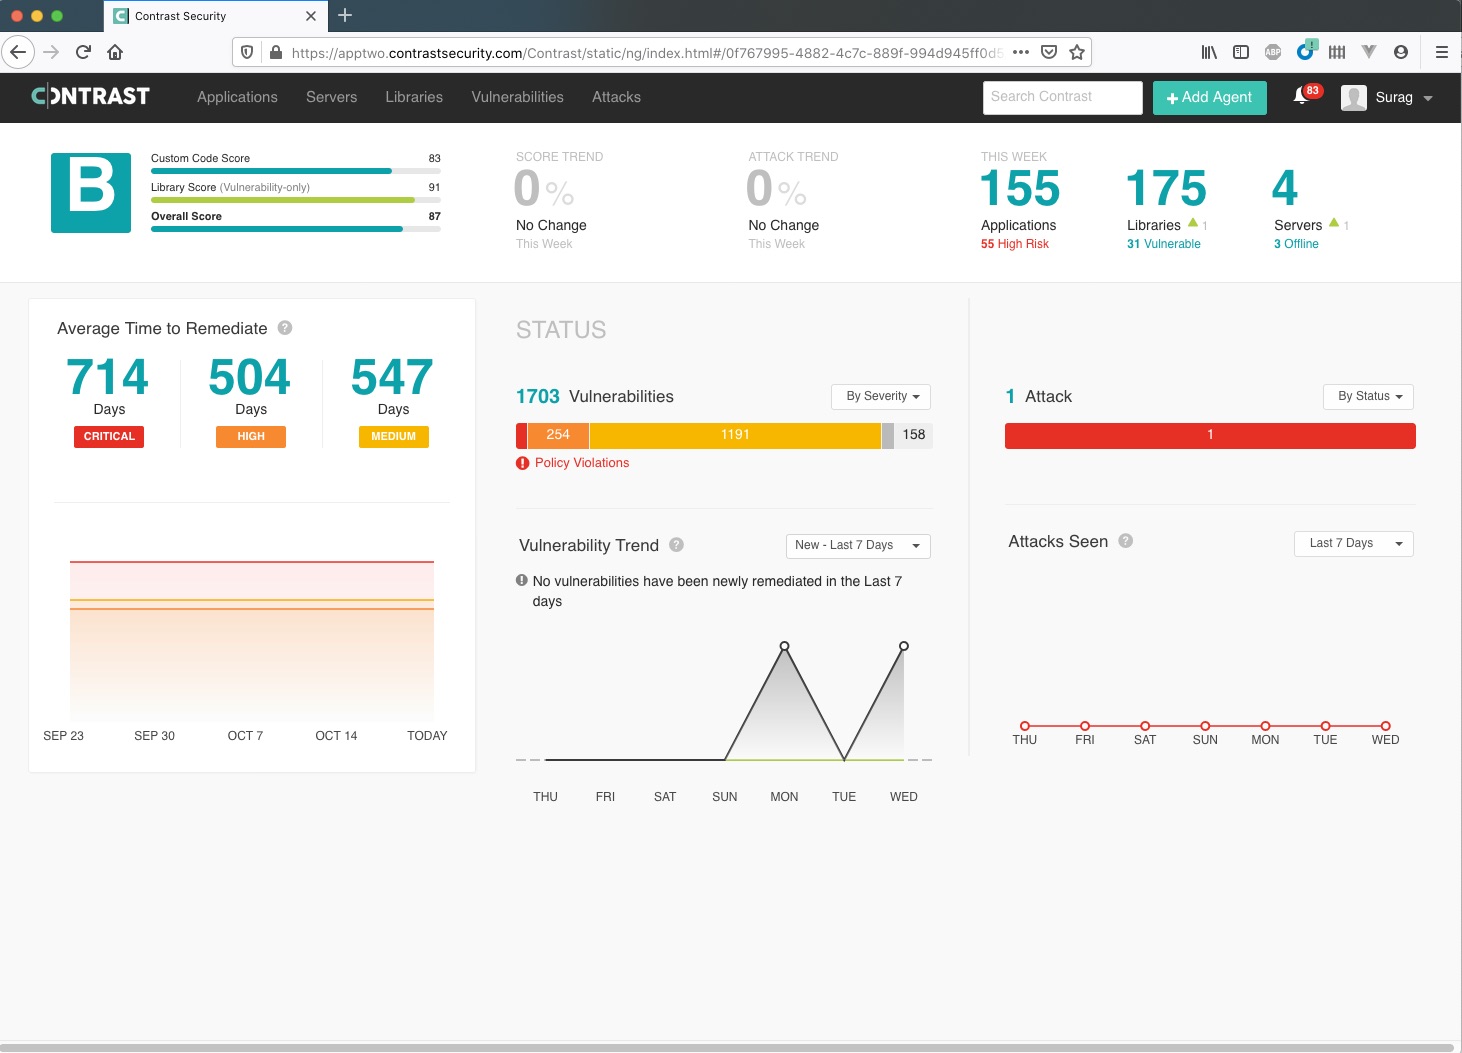
Task: Go to the Applications menu item
Action: pyautogui.click(x=237, y=97)
